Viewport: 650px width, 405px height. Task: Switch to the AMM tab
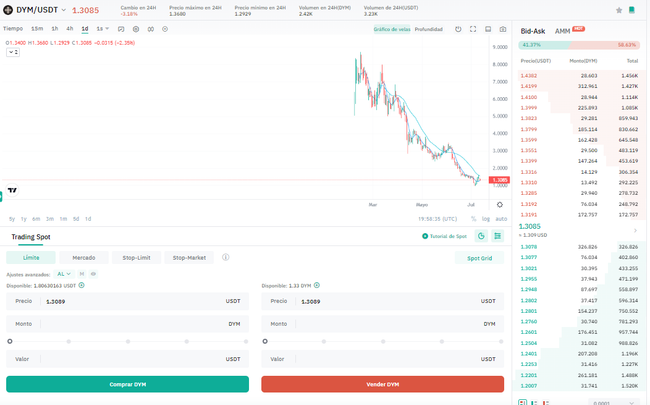563,31
